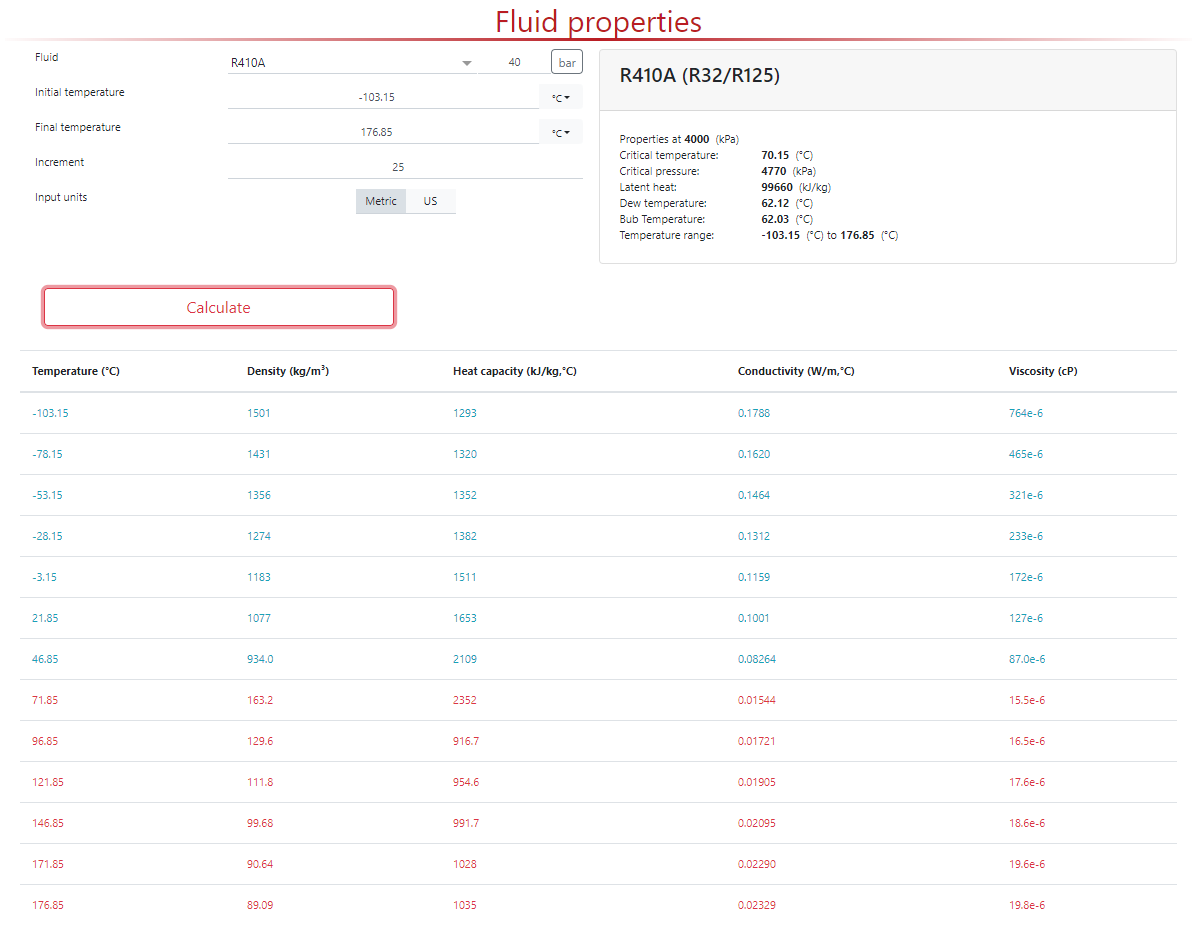Focus the Initial temperature input field
Image resolution: width=1195 pixels, height=932 pixels.
pos(383,97)
